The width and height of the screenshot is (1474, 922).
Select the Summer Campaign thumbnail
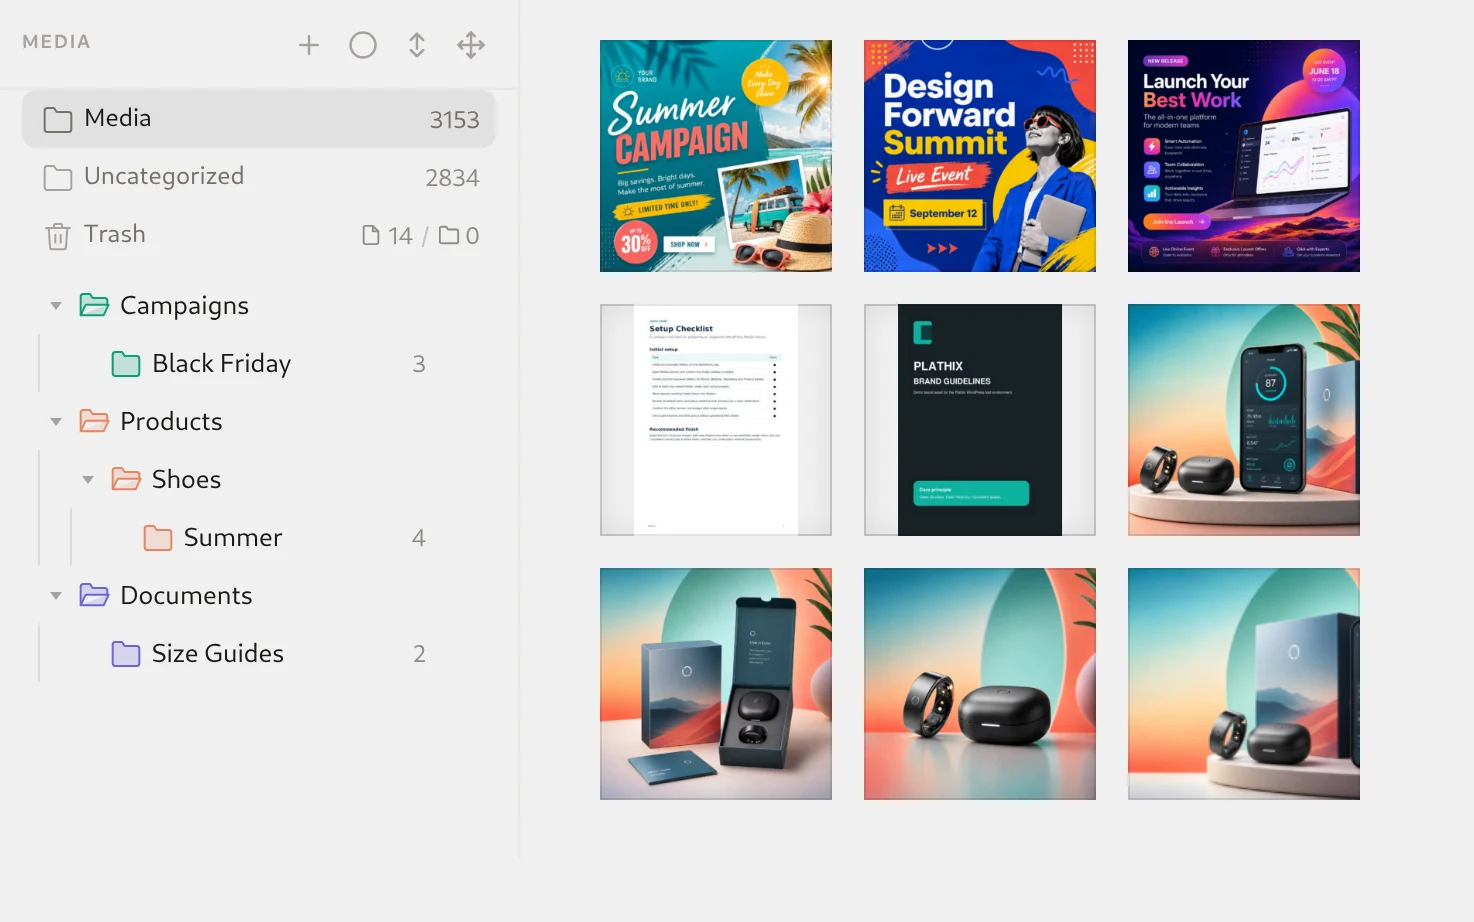(x=716, y=156)
